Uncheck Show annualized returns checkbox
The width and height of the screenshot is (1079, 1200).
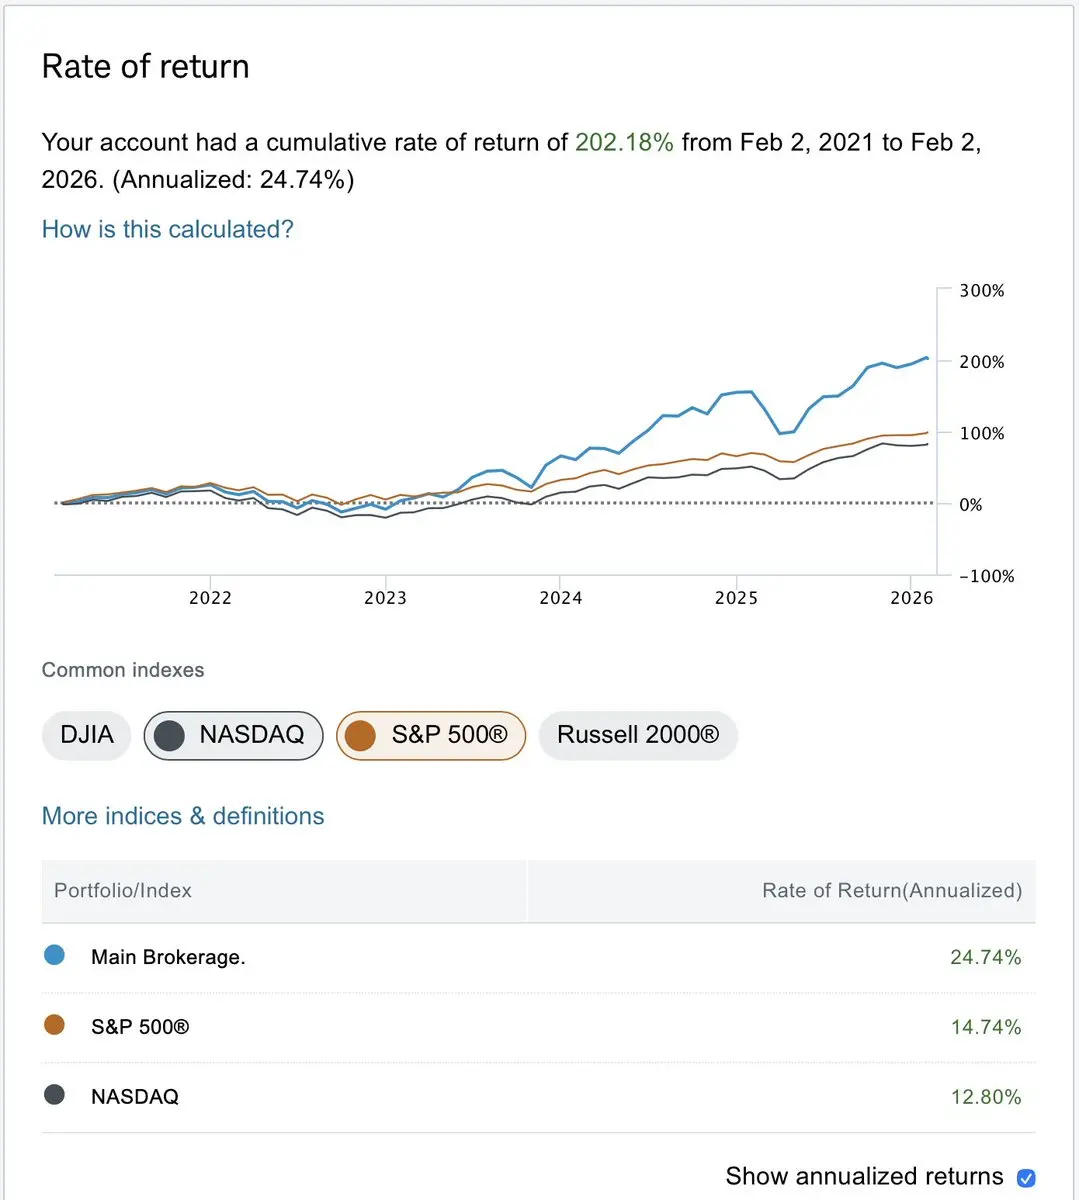[x=1026, y=1177]
